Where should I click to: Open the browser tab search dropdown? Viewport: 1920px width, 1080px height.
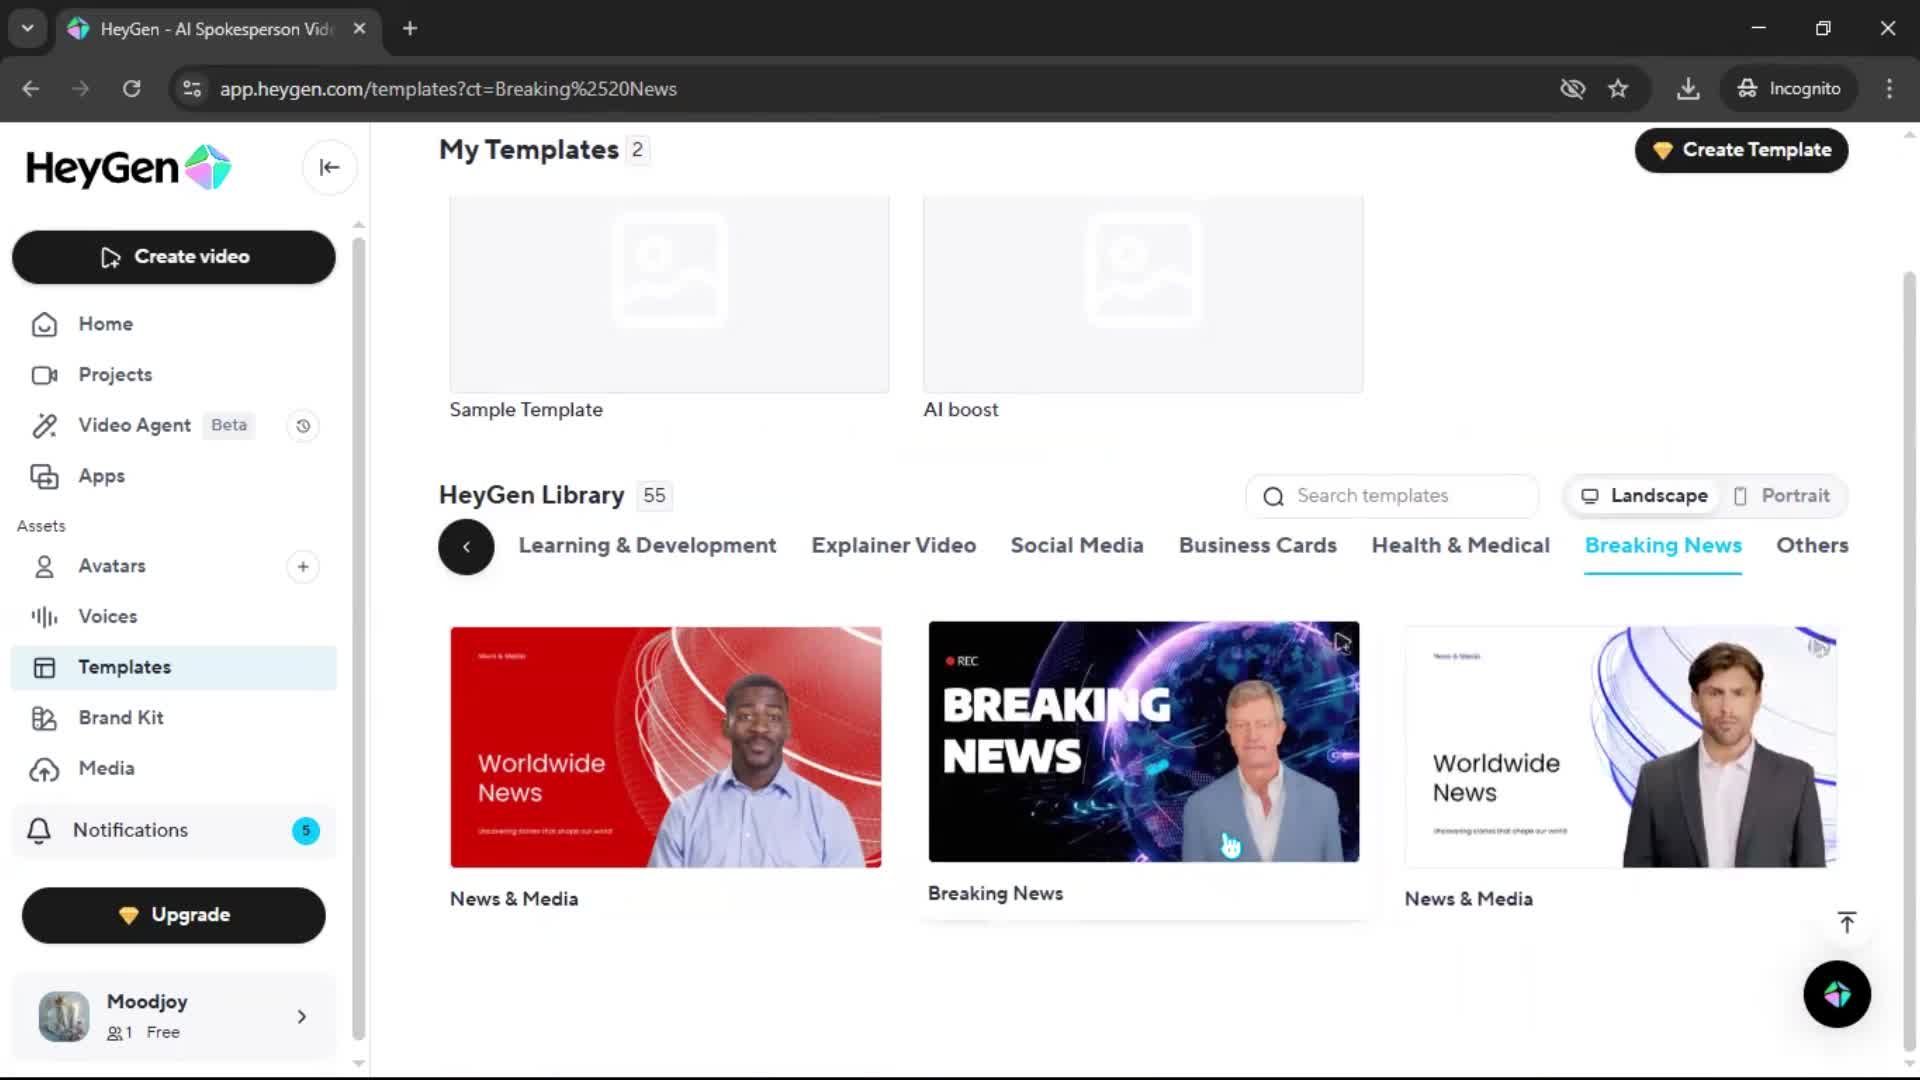tap(27, 28)
